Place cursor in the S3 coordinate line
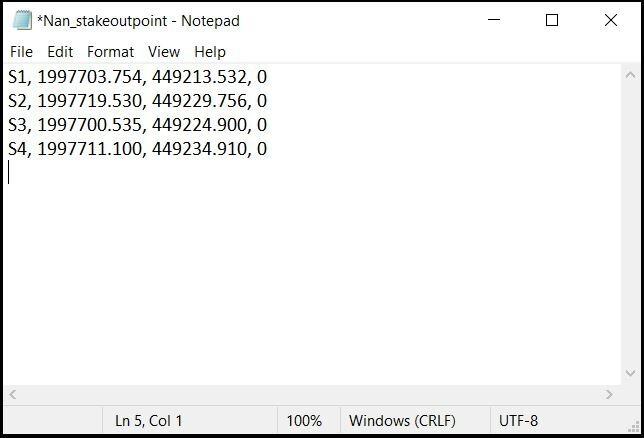This screenshot has height=438, width=644. pos(137,125)
